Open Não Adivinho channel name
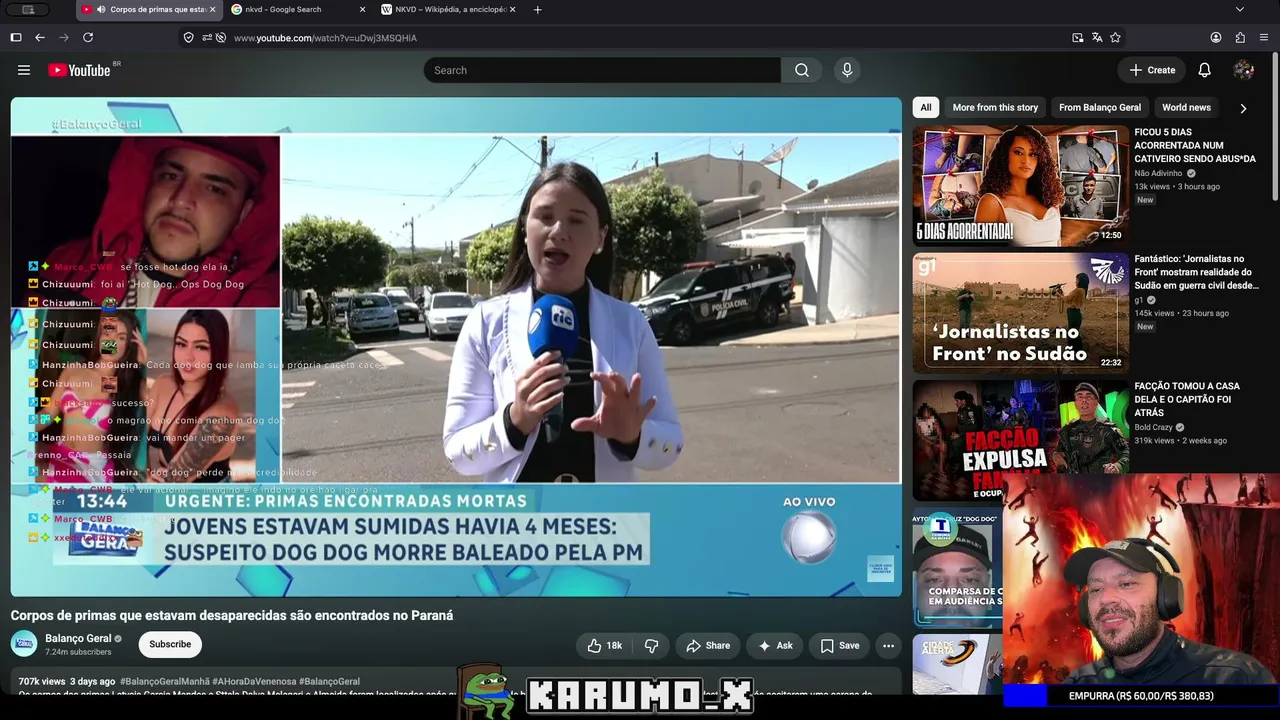The height and width of the screenshot is (720, 1280). click(x=1158, y=173)
